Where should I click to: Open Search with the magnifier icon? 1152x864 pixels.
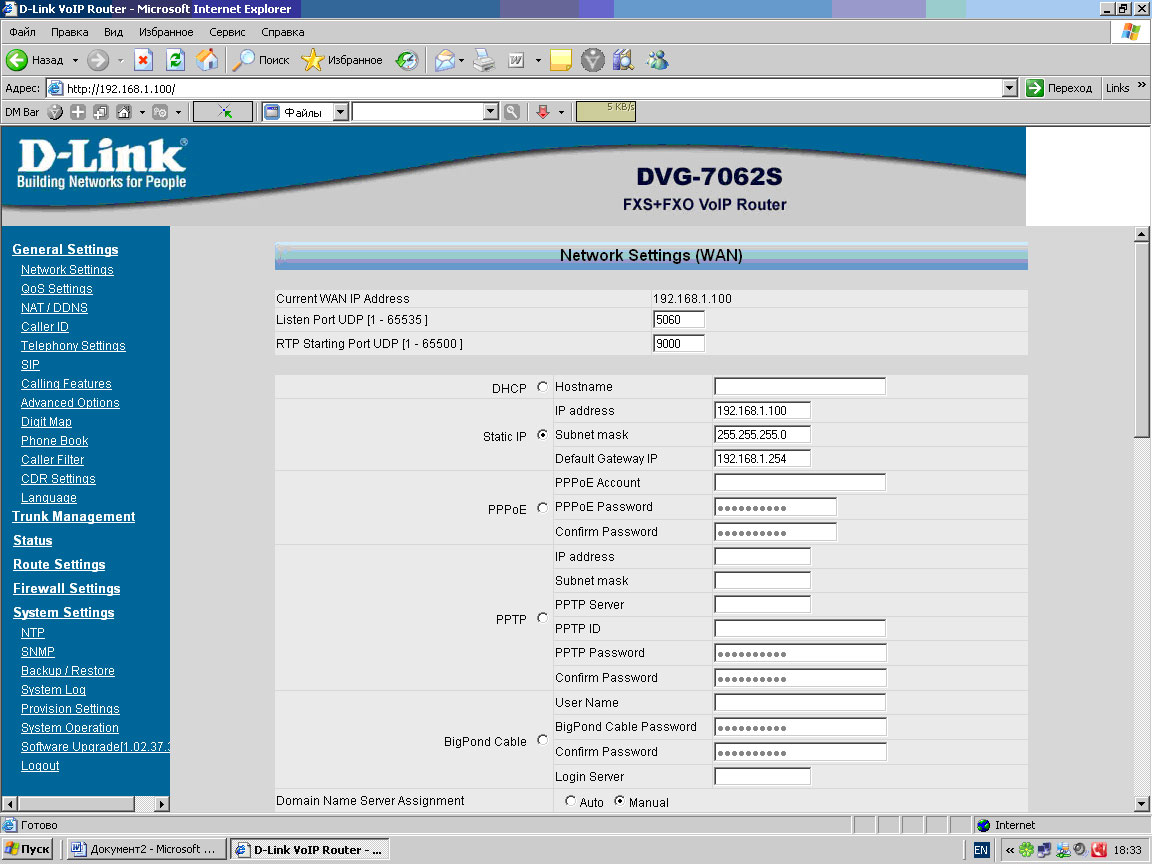[x=244, y=60]
